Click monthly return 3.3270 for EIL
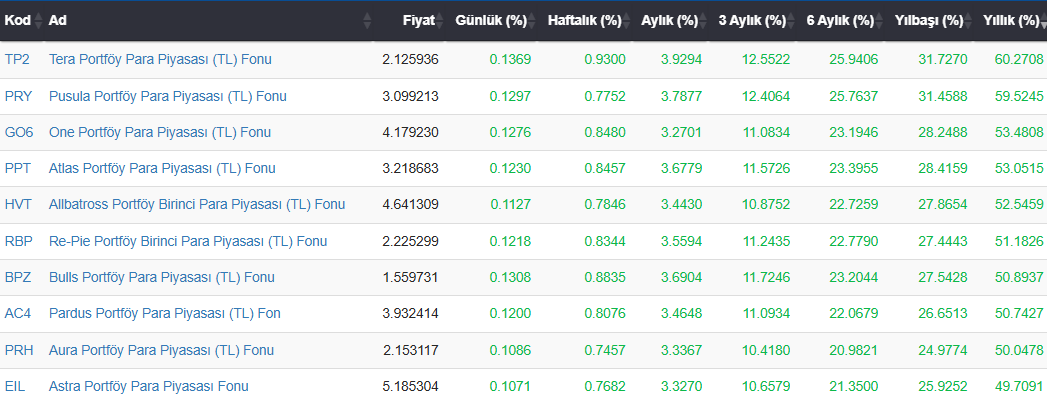 681,386
